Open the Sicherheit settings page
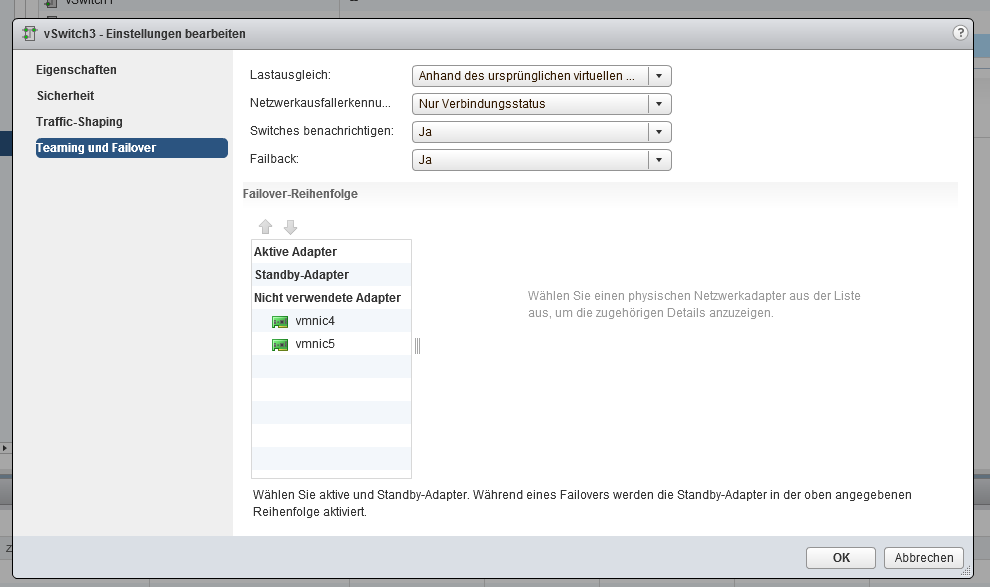990x587 pixels. point(65,96)
